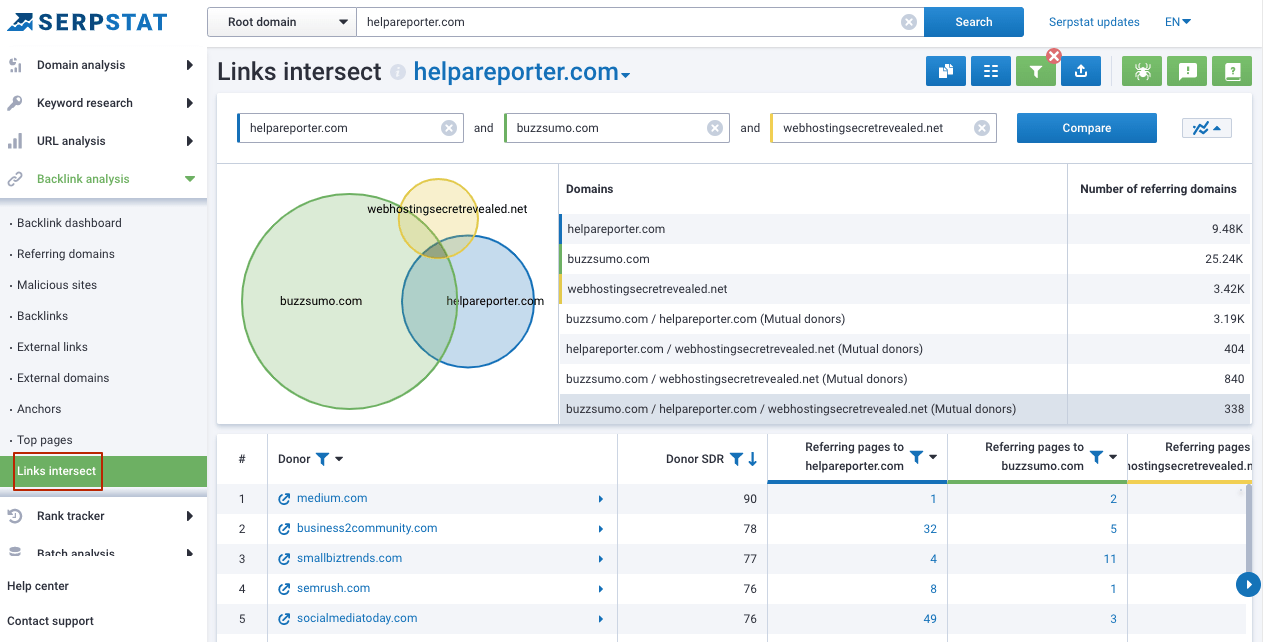
Task: Filter Referring pages to helpareporter.com column
Action: tap(917, 457)
